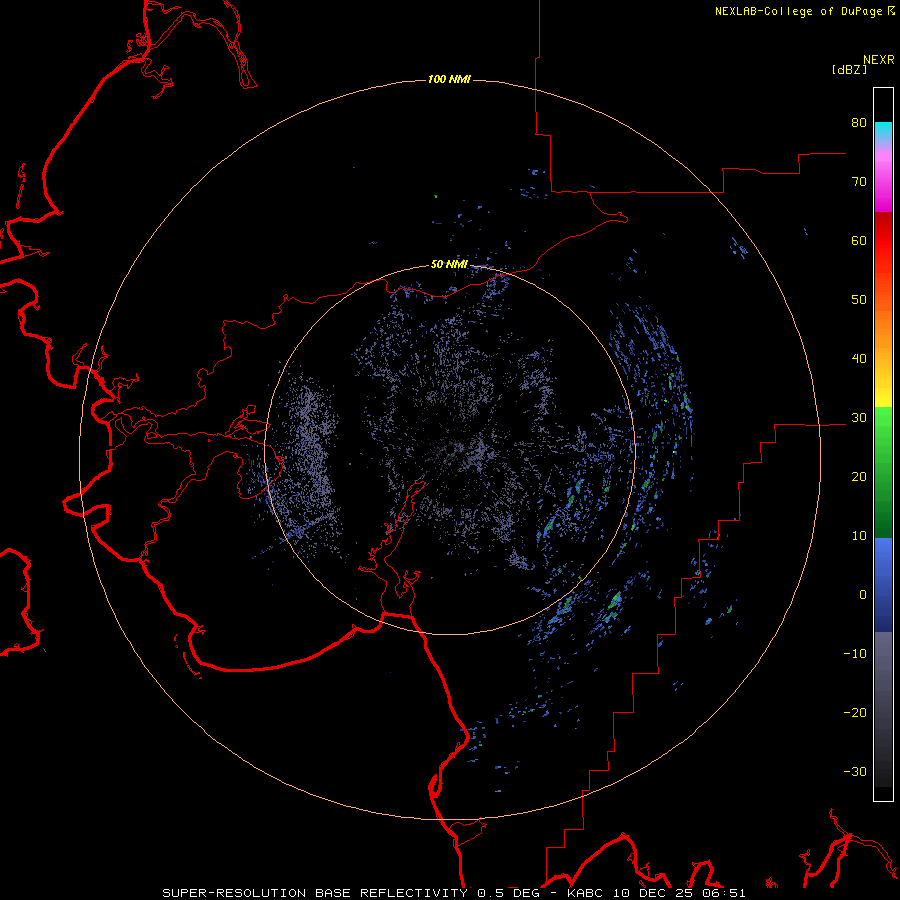Screen dimensions: 900x900
Task: Click the 10 value on dBZ scale
Action: click(859, 536)
